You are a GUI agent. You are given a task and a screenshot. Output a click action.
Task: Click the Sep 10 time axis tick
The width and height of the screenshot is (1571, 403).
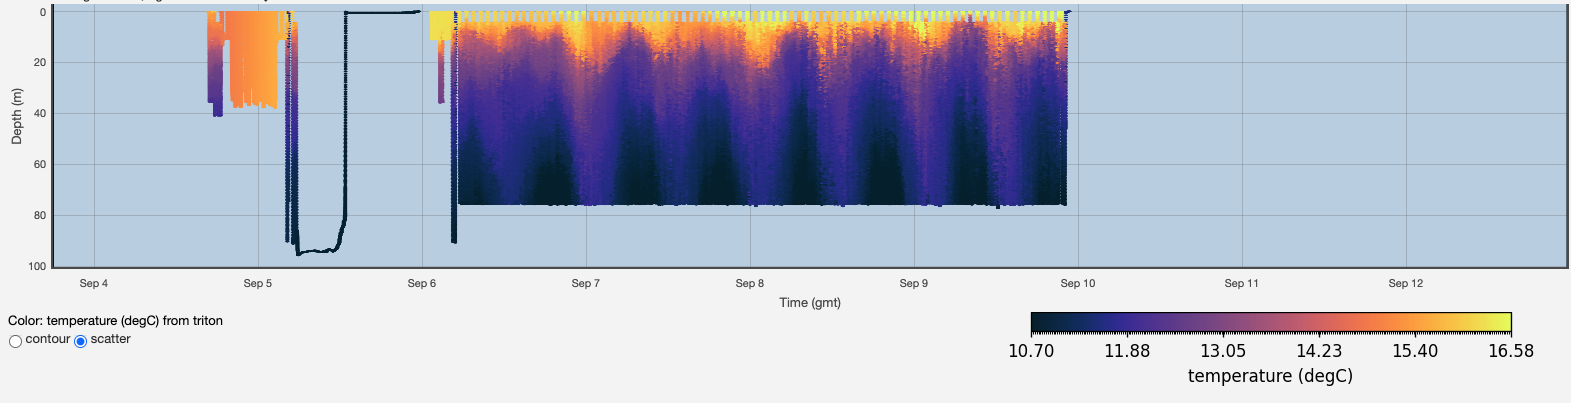pos(1077,283)
